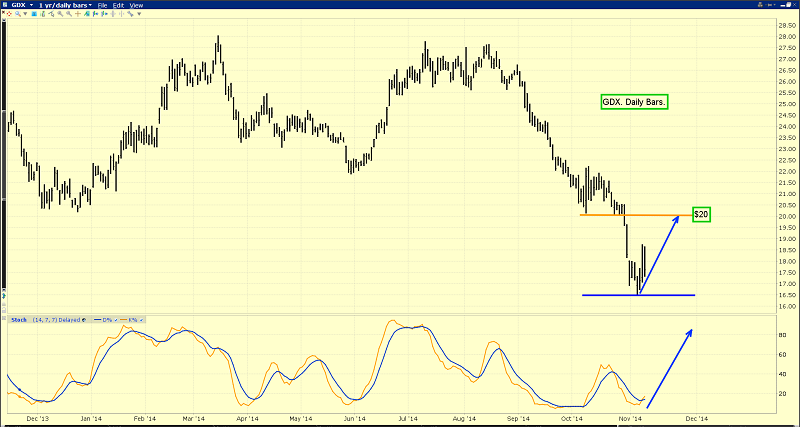The image size is (800, 427).
Task: Toggle the K% line checkbox
Action: (141, 320)
